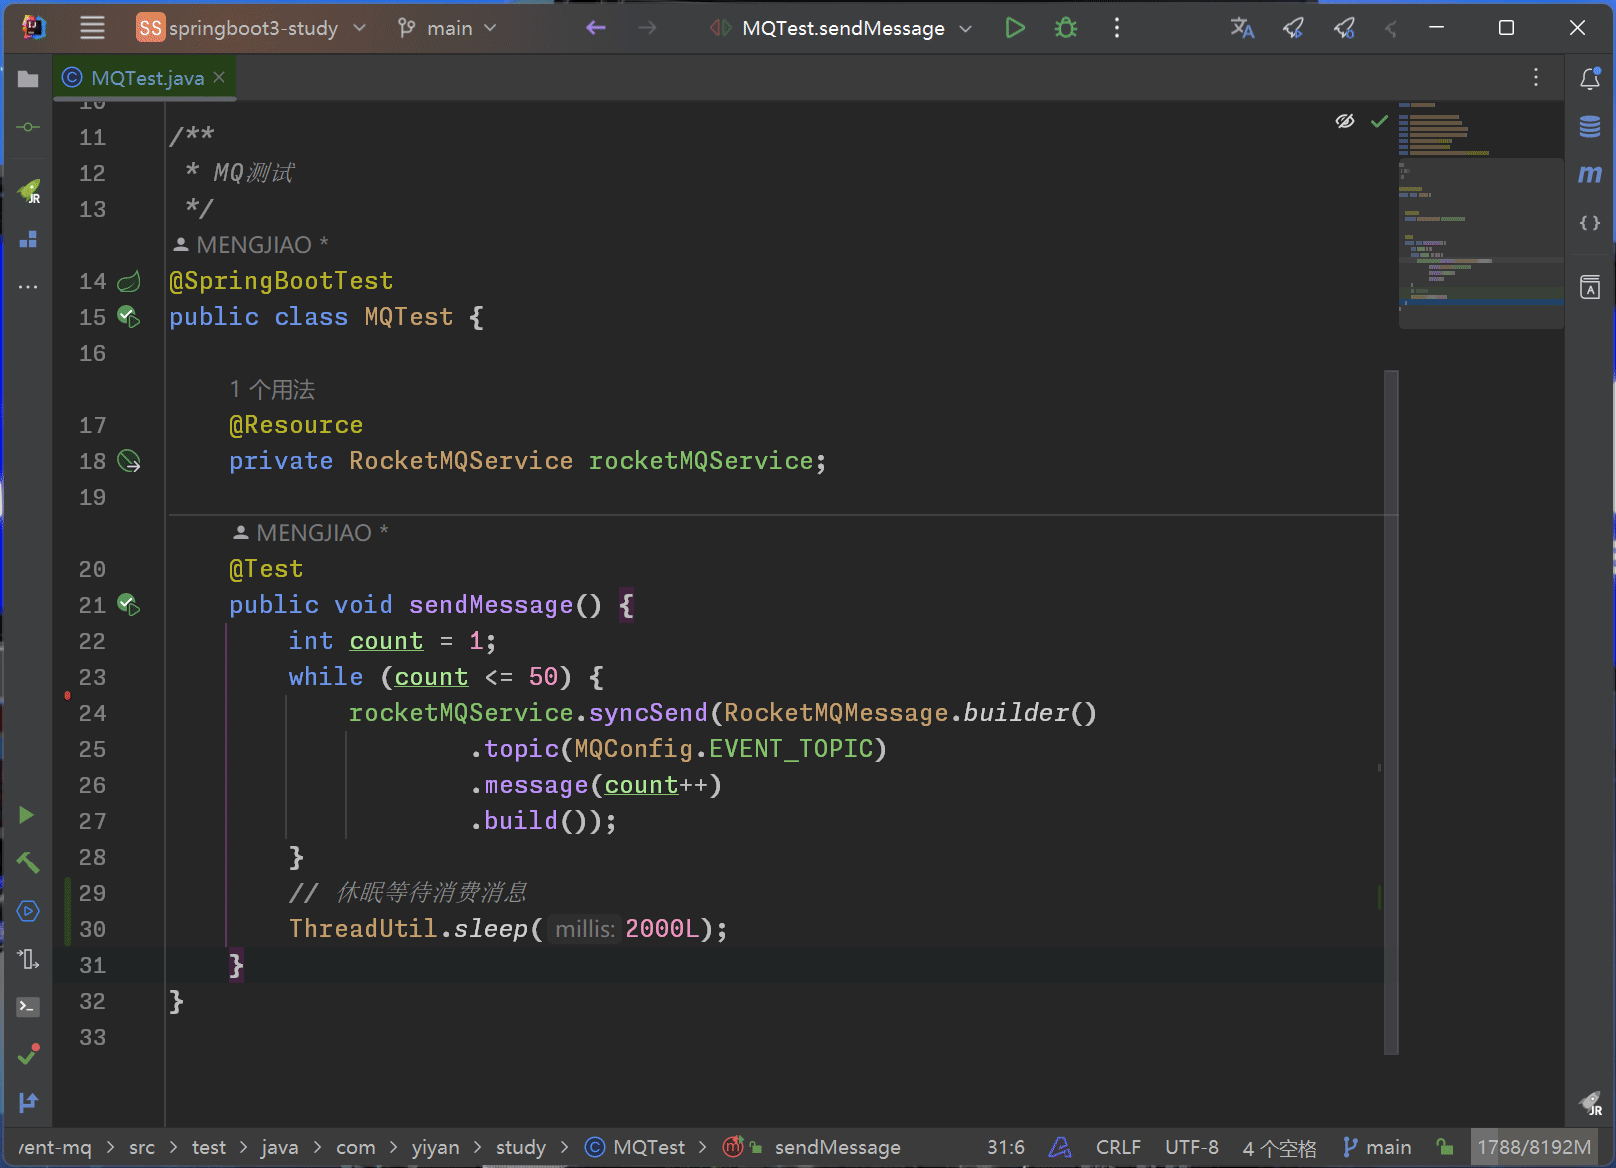Open the JRebel panel in left sidebar
The height and width of the screenshot is (1168, 1616).
point(29,190)
